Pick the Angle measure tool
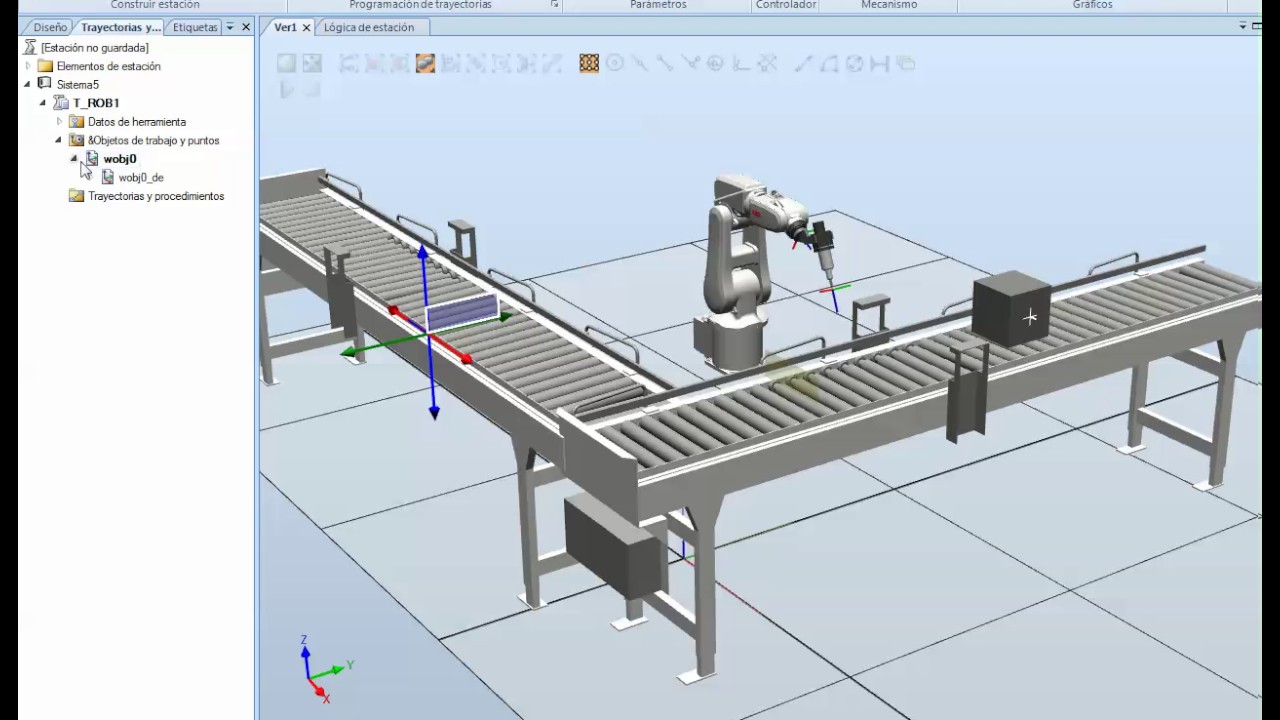1280x720 pixels. 828,64
